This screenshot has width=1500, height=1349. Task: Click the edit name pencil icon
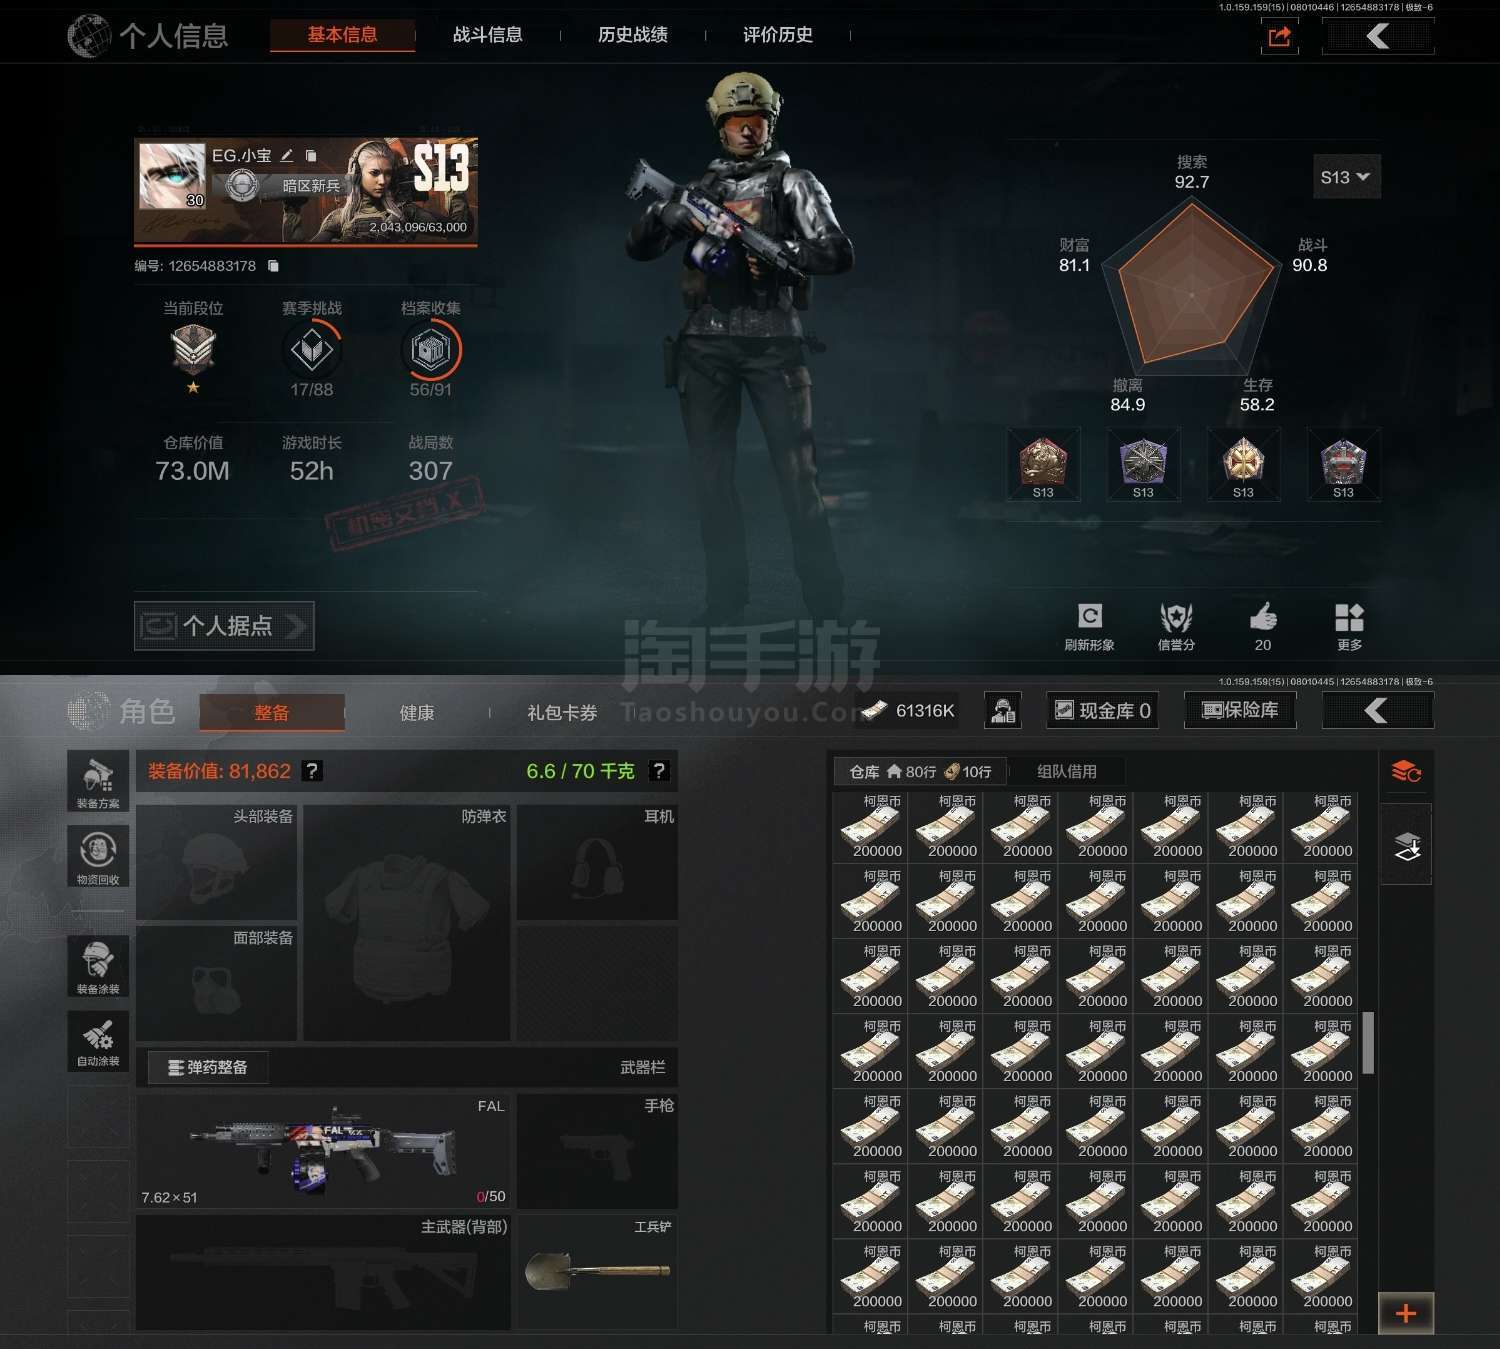click(x=287, y=155)
